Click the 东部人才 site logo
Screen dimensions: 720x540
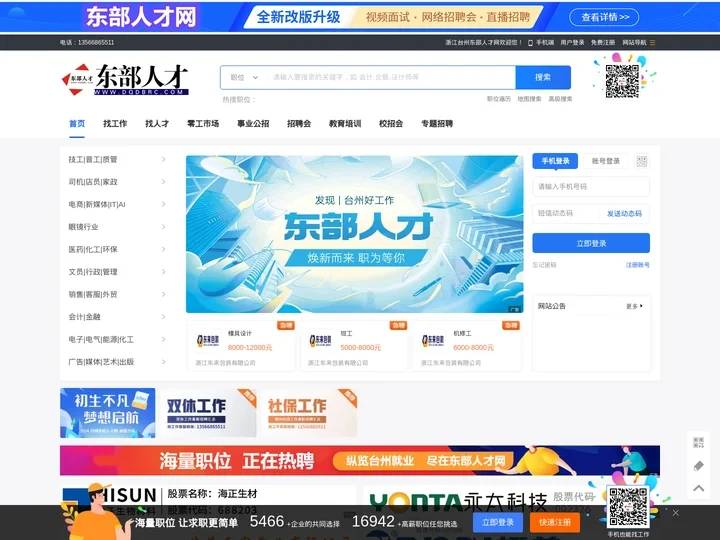pyautogui.click(x=125, y=79)
